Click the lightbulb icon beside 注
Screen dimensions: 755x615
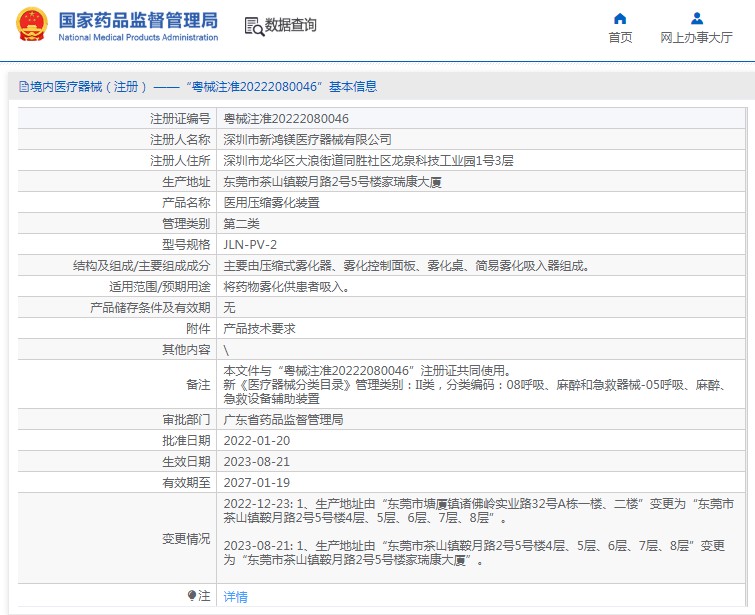192,595
